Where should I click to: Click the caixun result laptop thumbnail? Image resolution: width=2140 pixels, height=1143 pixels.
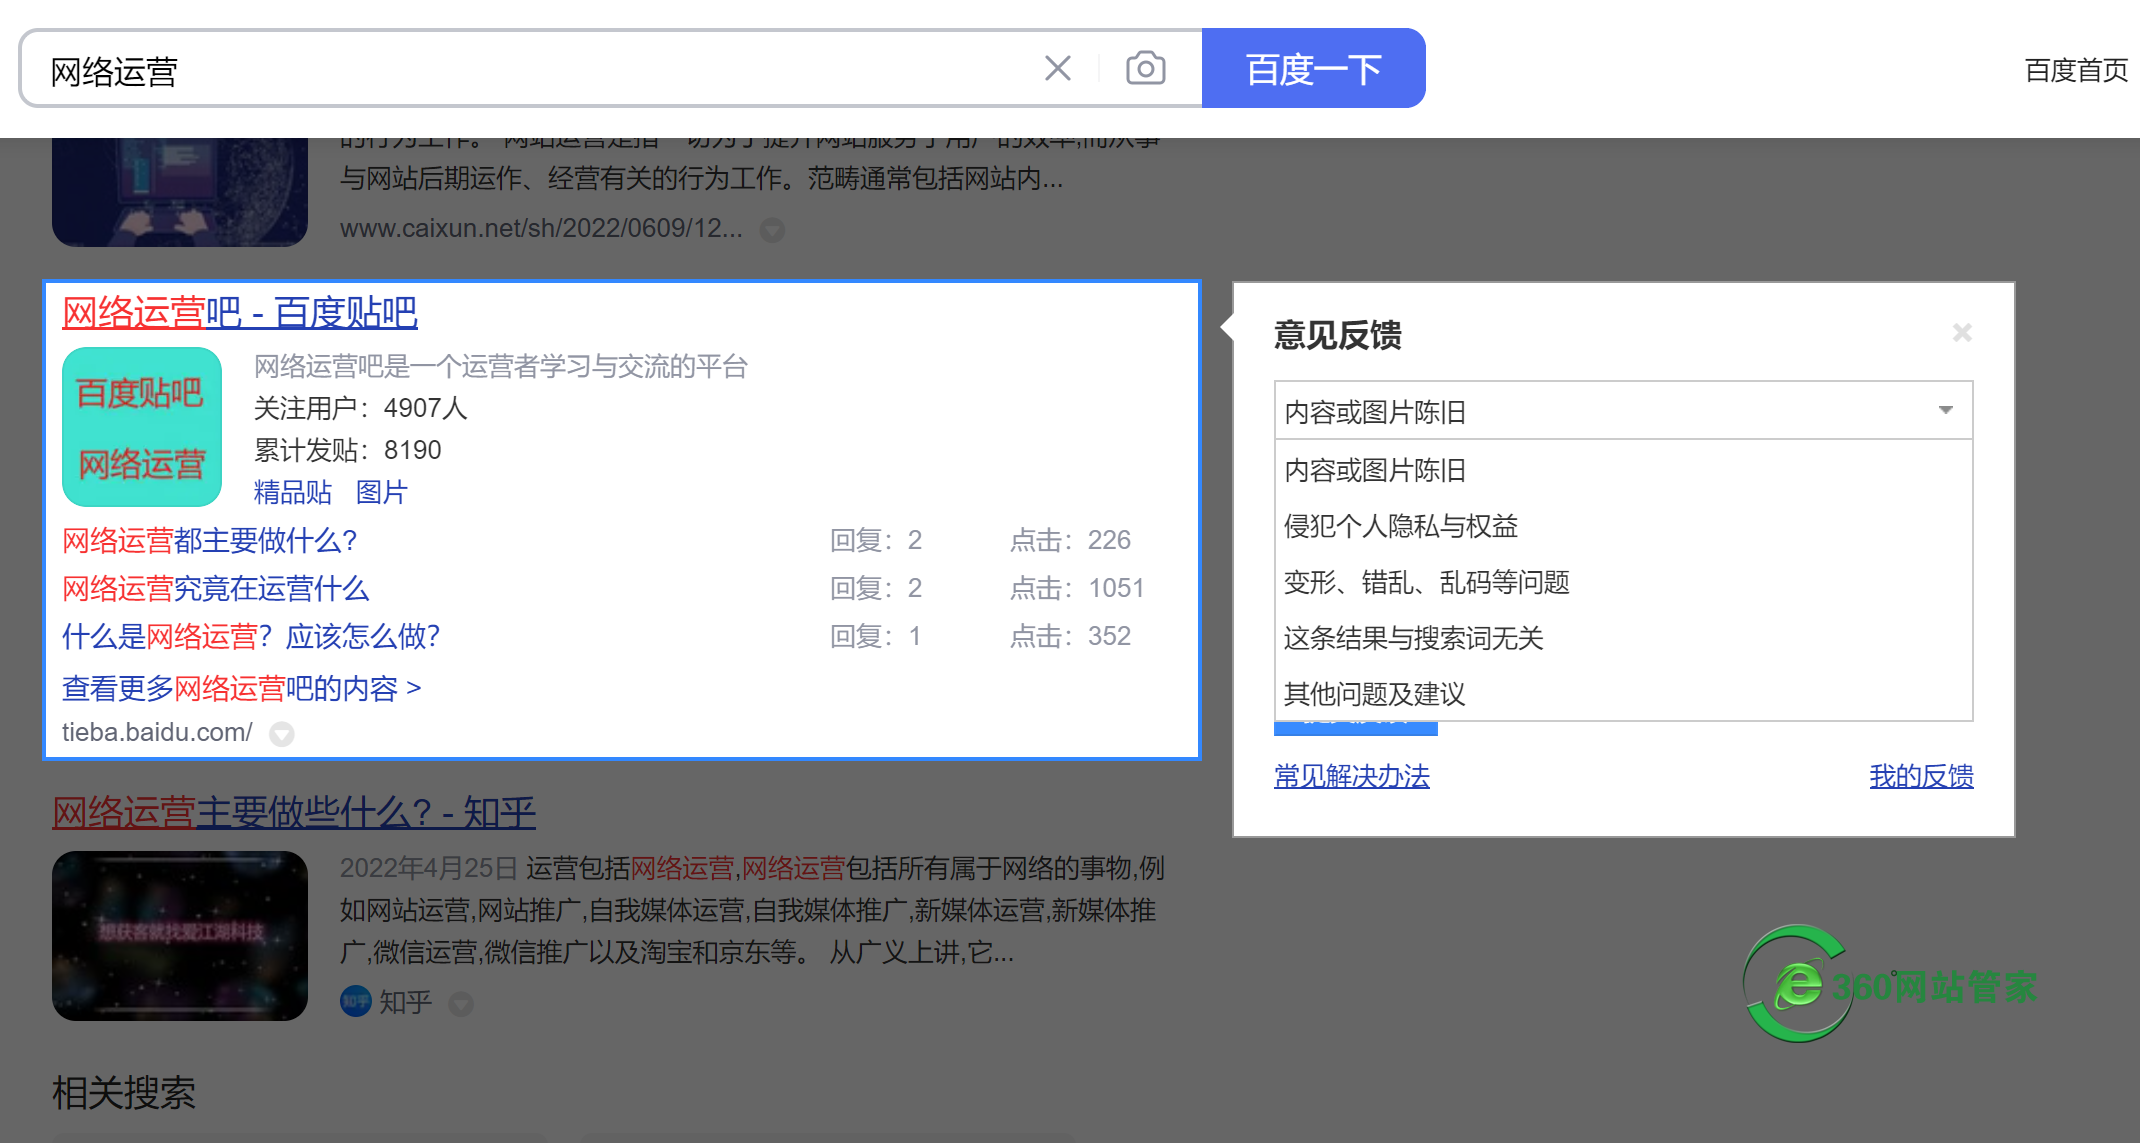tap(180, 192)
